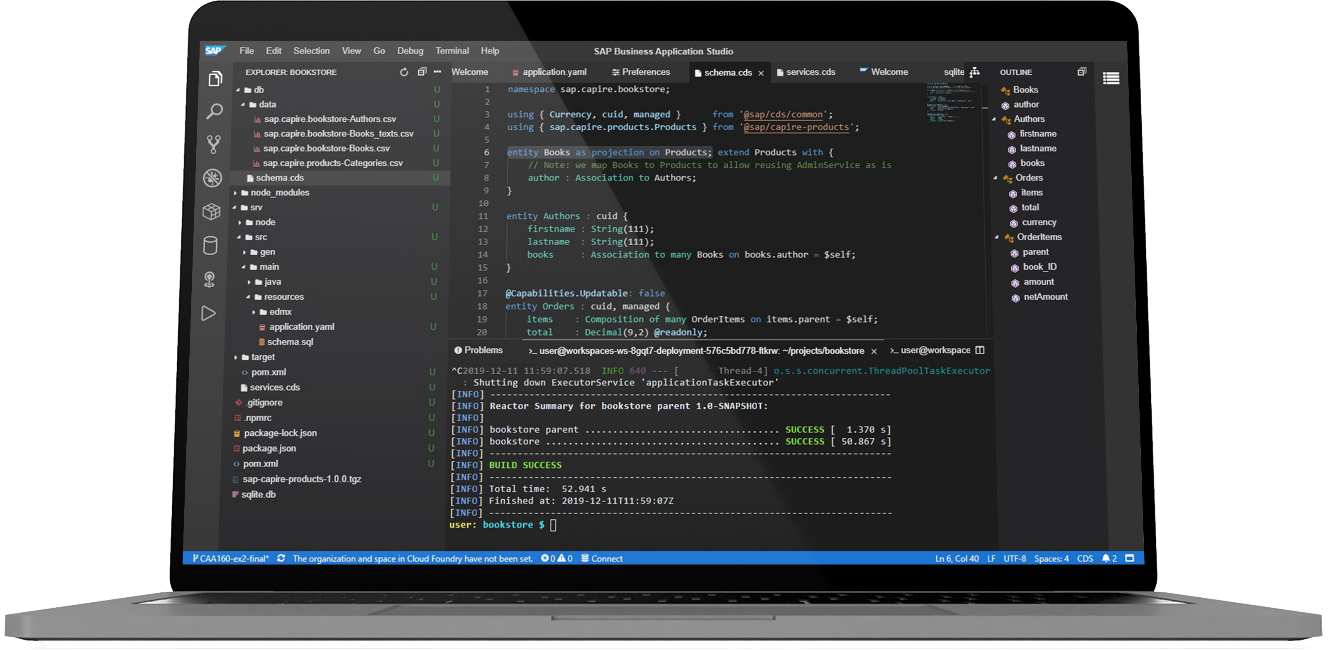Screen dimensions: 1328x650
Task: Expand the node_modules folder
Action: click(279, 192)
